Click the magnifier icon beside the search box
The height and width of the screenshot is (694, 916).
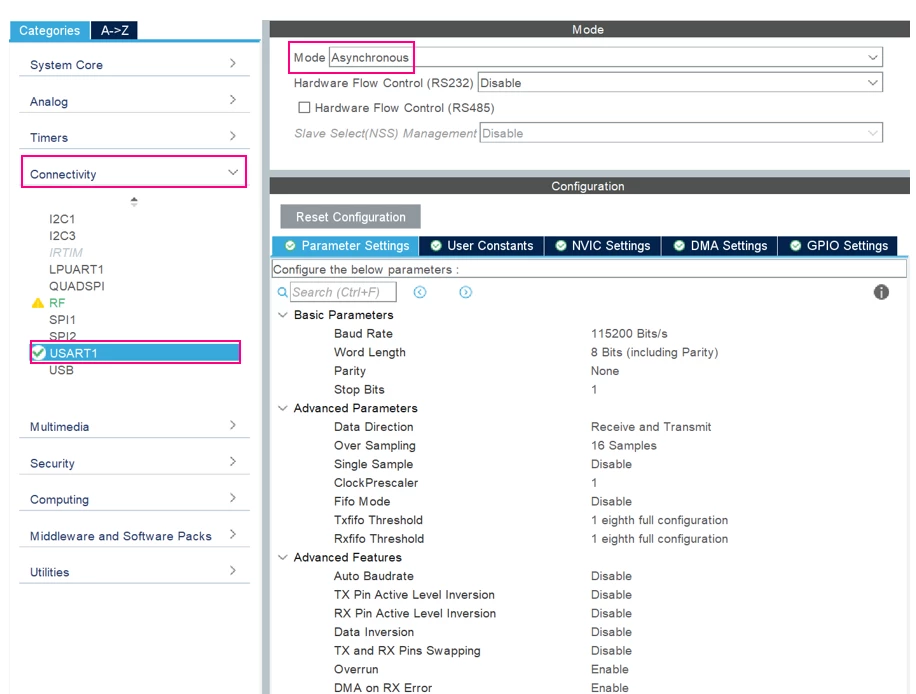[x=282, y=292]
